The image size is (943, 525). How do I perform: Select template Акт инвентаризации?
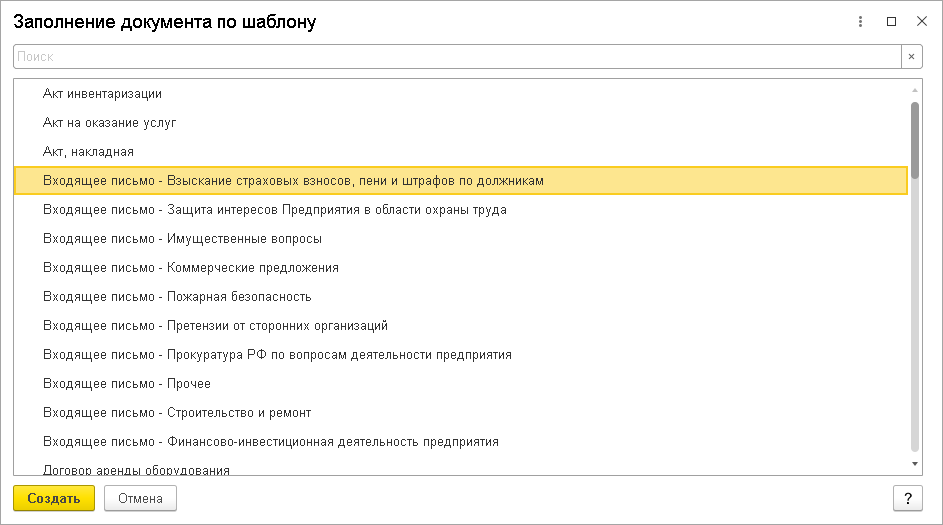tap(102, 94)
